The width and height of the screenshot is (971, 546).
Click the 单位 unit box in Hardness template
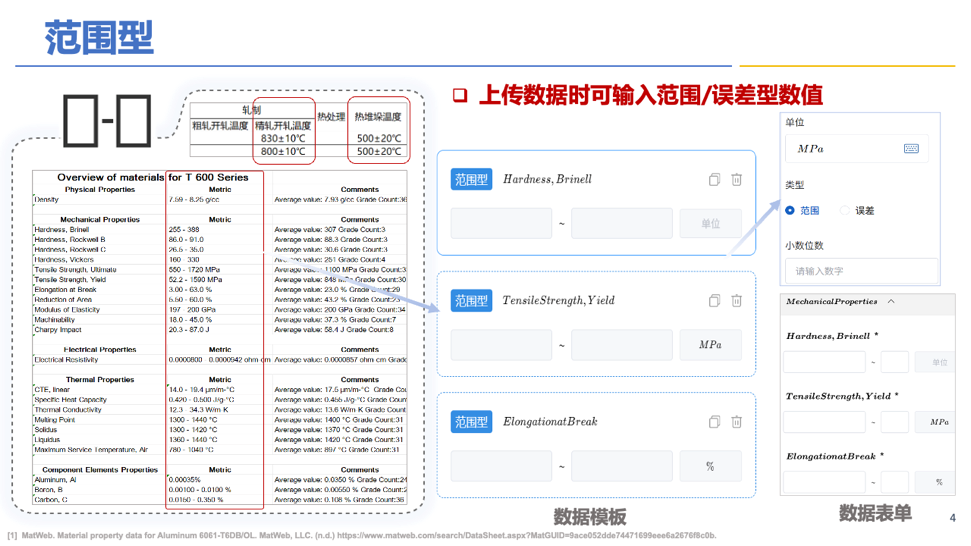click(709, 223)
